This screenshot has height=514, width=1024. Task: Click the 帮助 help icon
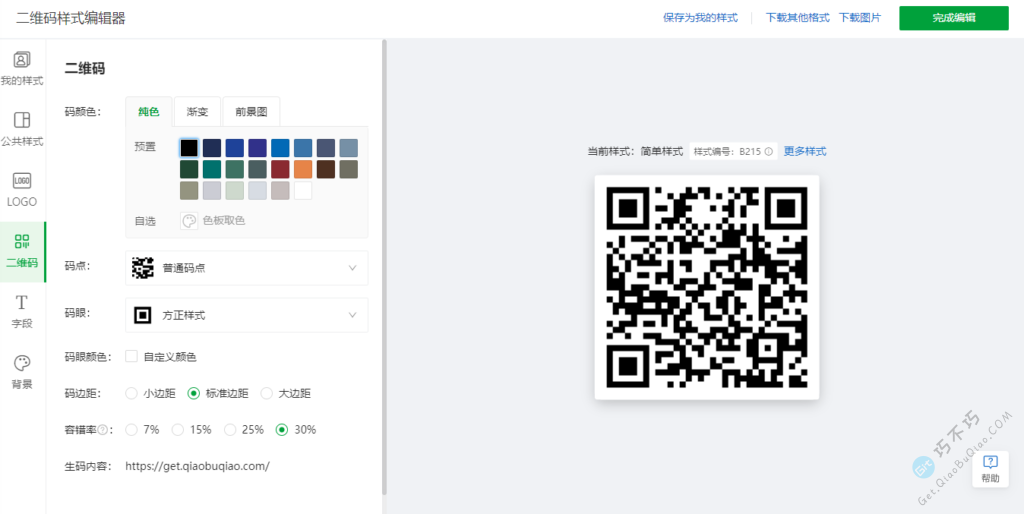pyautogui.click(x=990, y=462)
